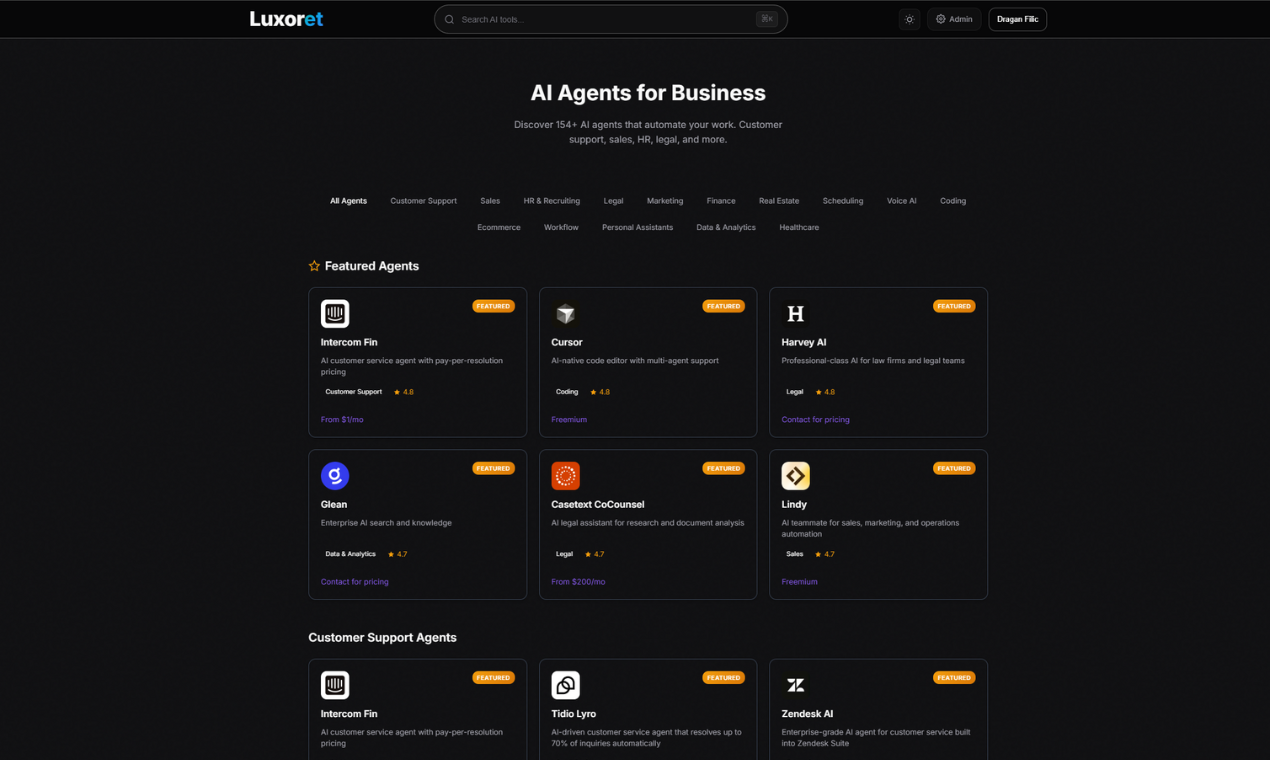Select the Scheduling category tab
1270x760 pixels.
pyautogui.click(x=843, y=201)
